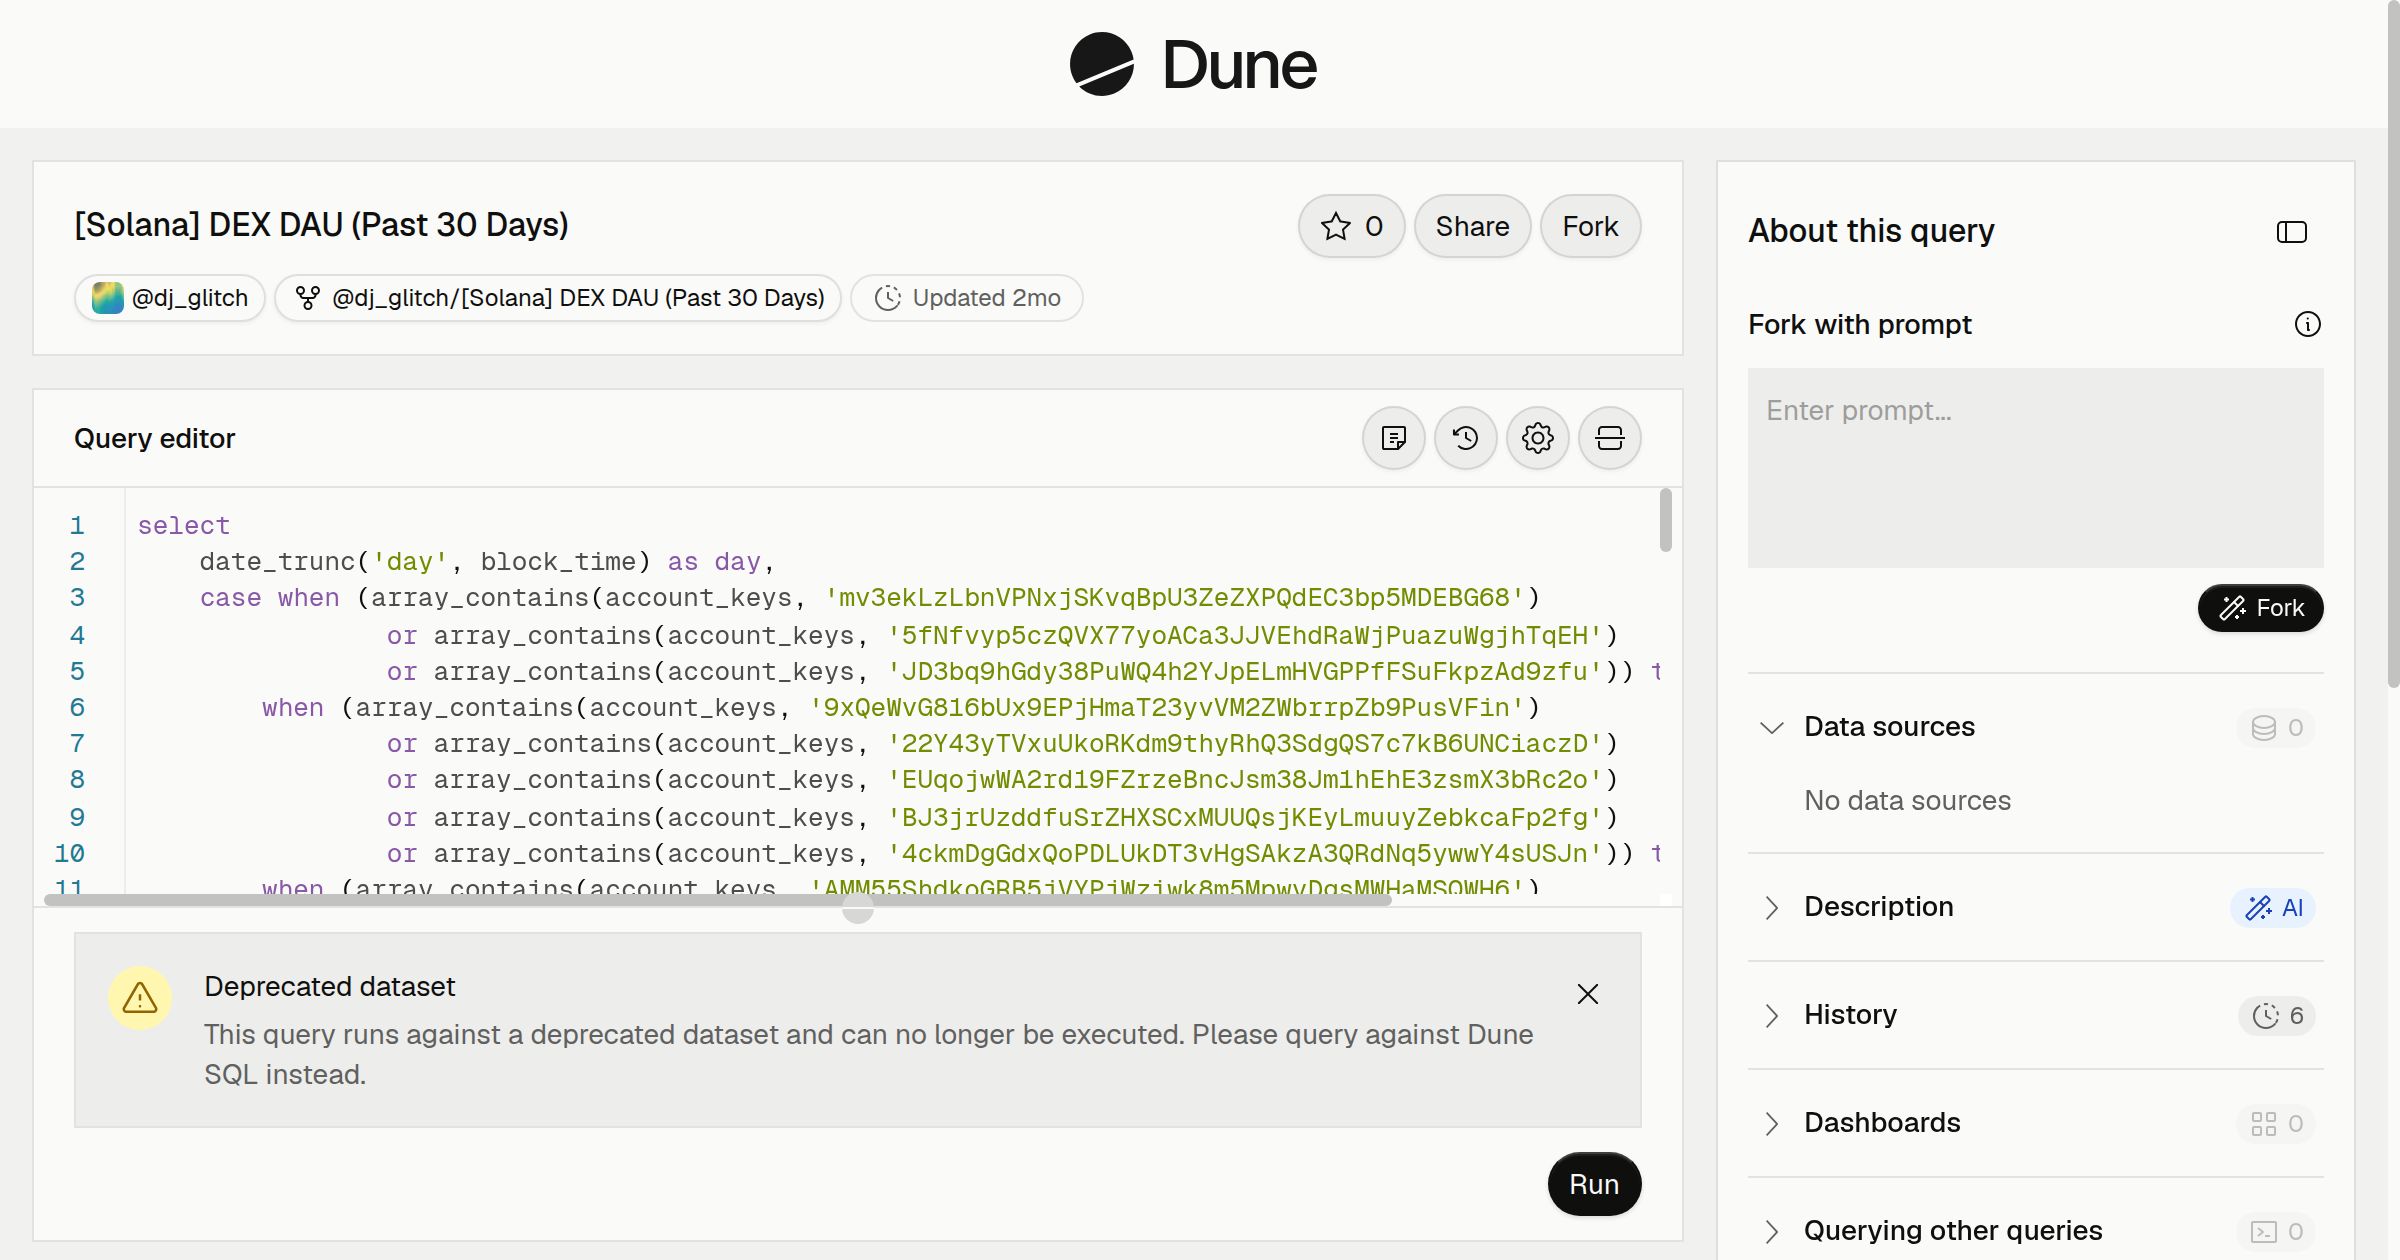The width and height of the screenshot is (2400, 1260).
Task: Click the Dune logo icon
Action: pos(1101,64)
